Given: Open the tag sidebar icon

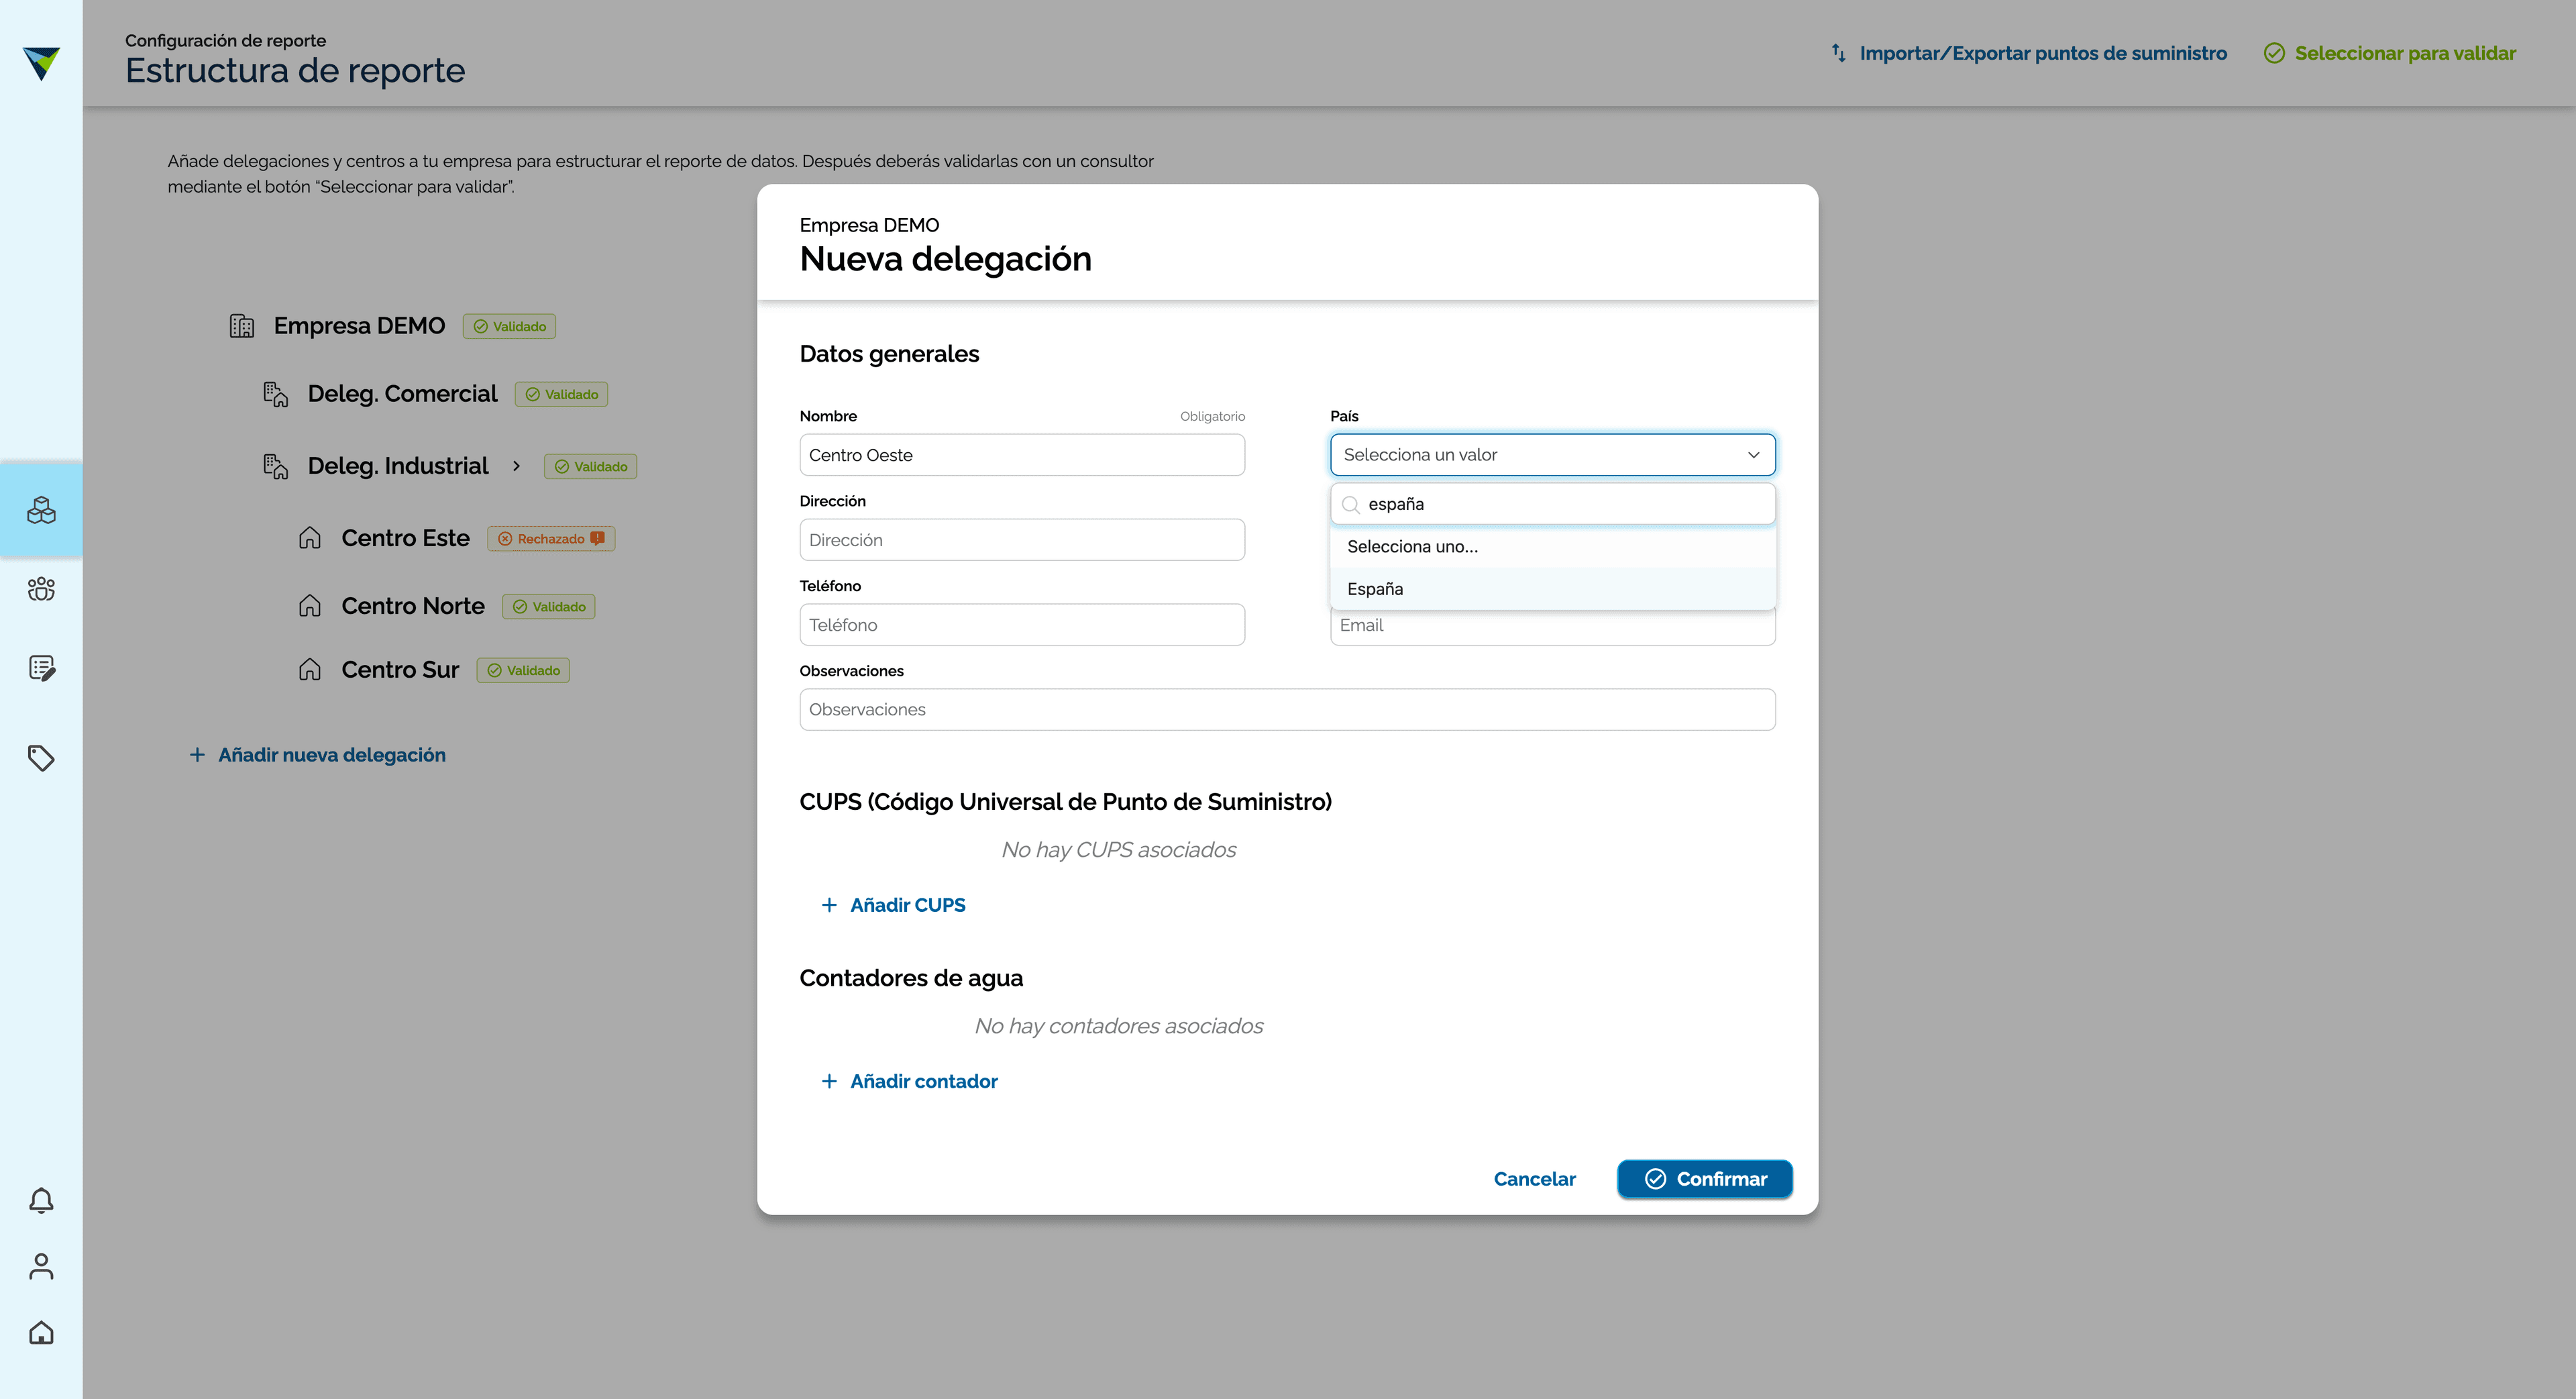Looking at the screenshot, I should pos(41,758).
